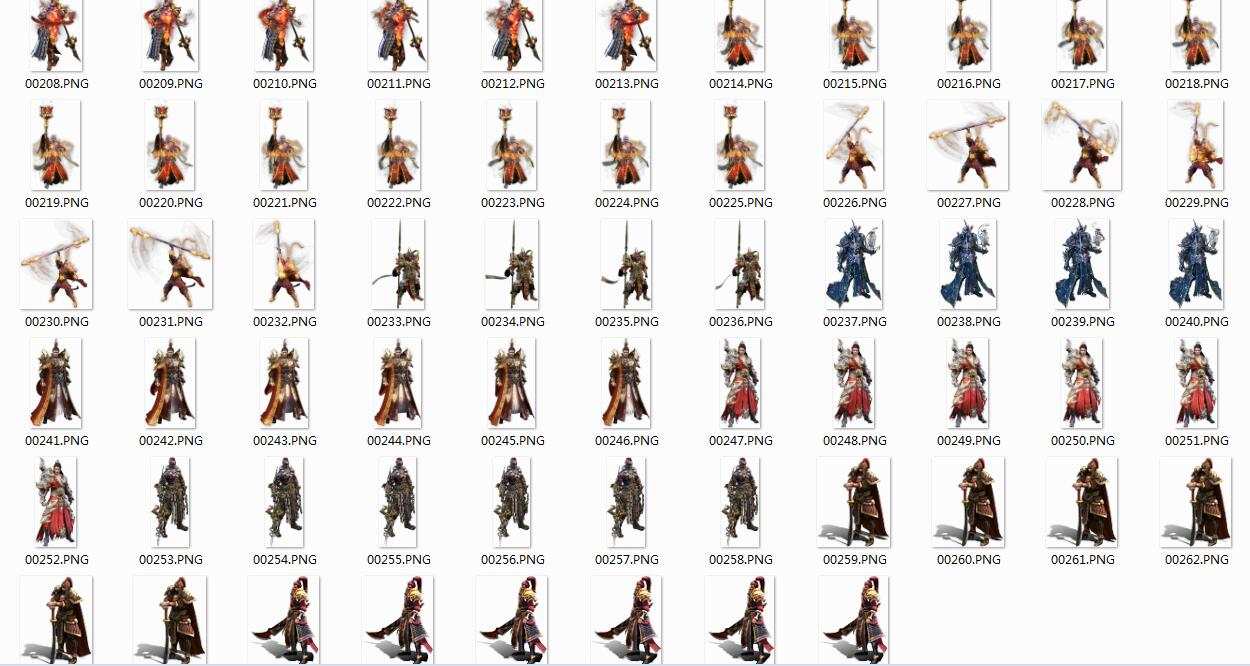This screenshot has width=1250, height=666.
Task: Select the 00234.PNG spearman thumbnail
Action: coord(513,264)
